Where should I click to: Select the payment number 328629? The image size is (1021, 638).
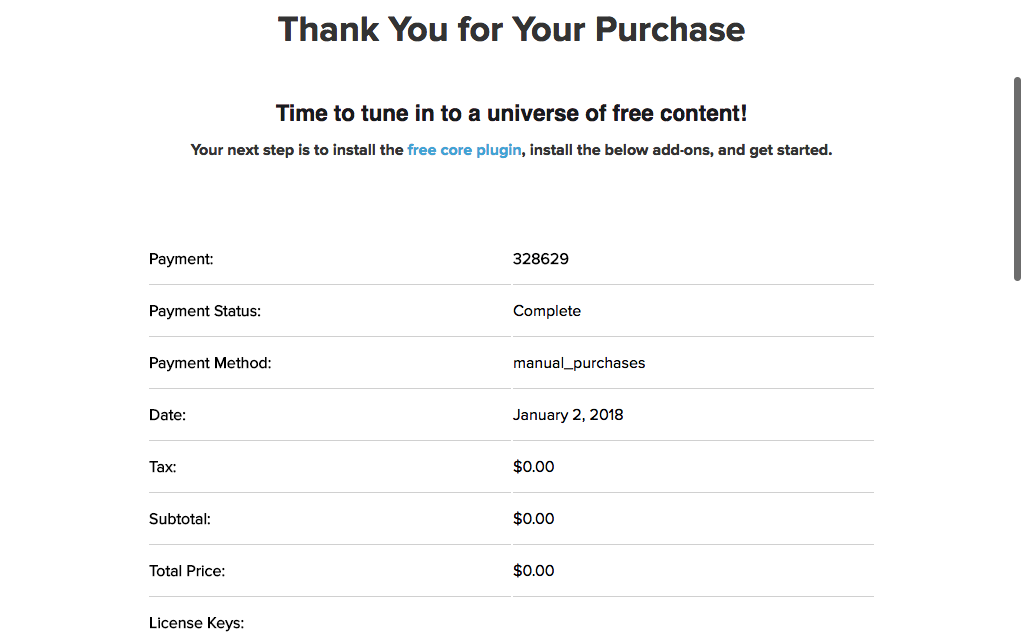click(x=541, y=258)
